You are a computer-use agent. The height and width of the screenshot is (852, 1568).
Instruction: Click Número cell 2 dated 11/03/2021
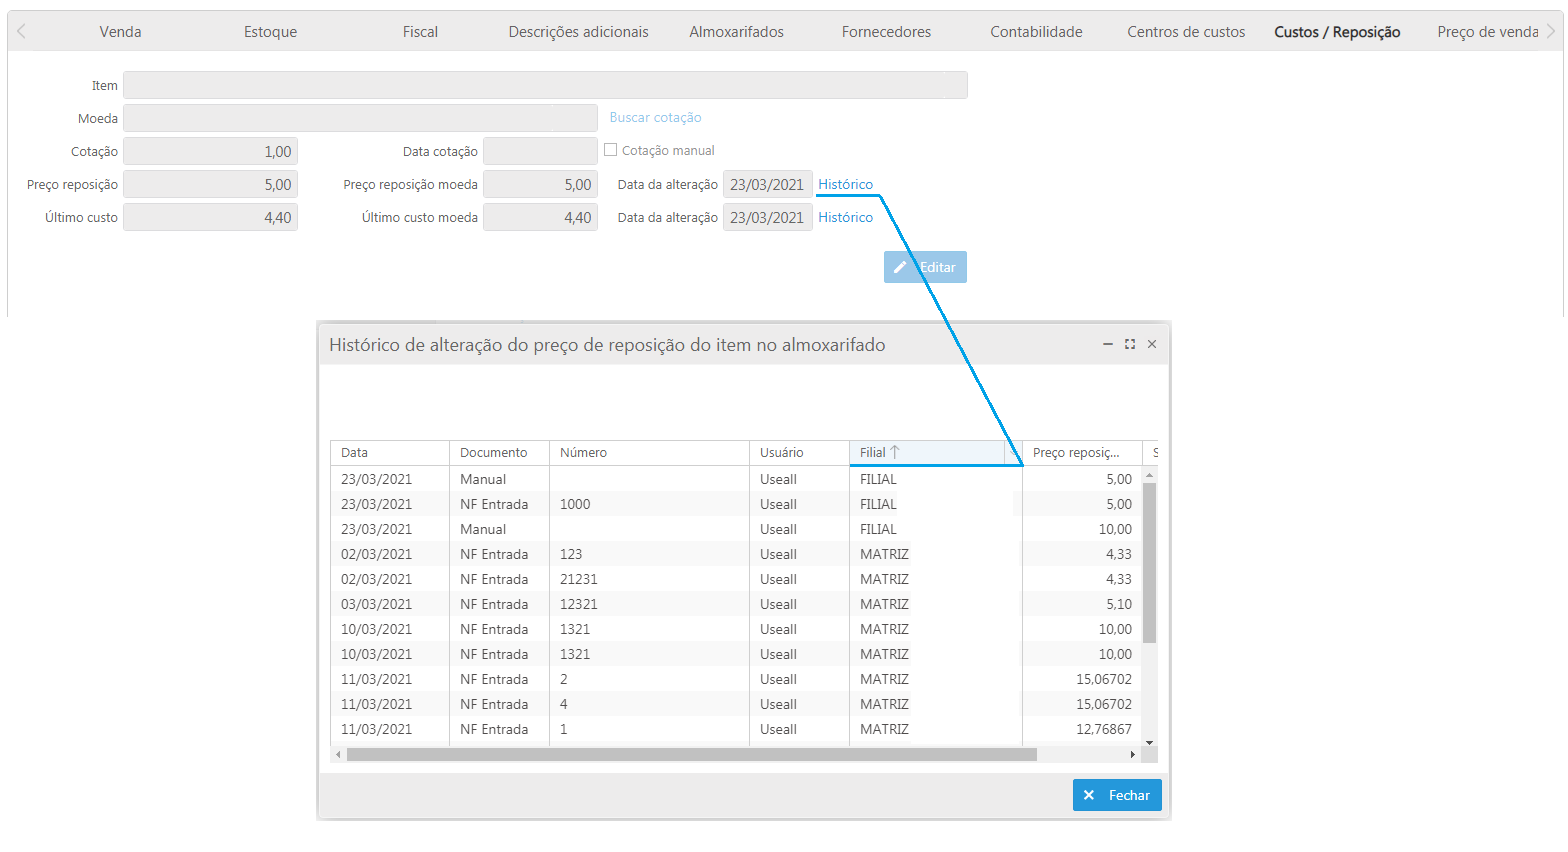tap(649, 679)
